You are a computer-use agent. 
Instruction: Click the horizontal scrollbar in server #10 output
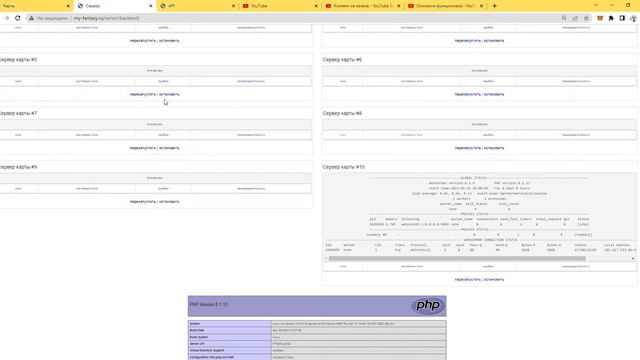457,258
